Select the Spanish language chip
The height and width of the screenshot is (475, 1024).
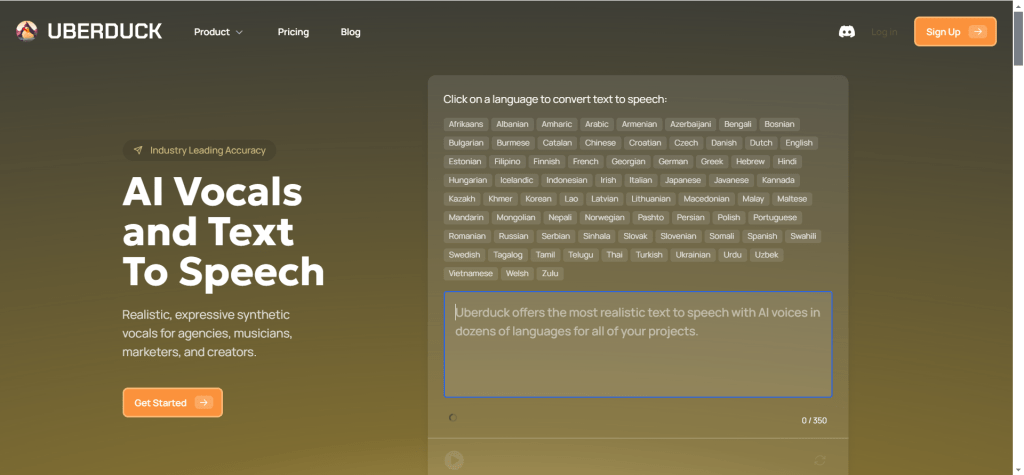pyautogui.click(x=762, y=236)
